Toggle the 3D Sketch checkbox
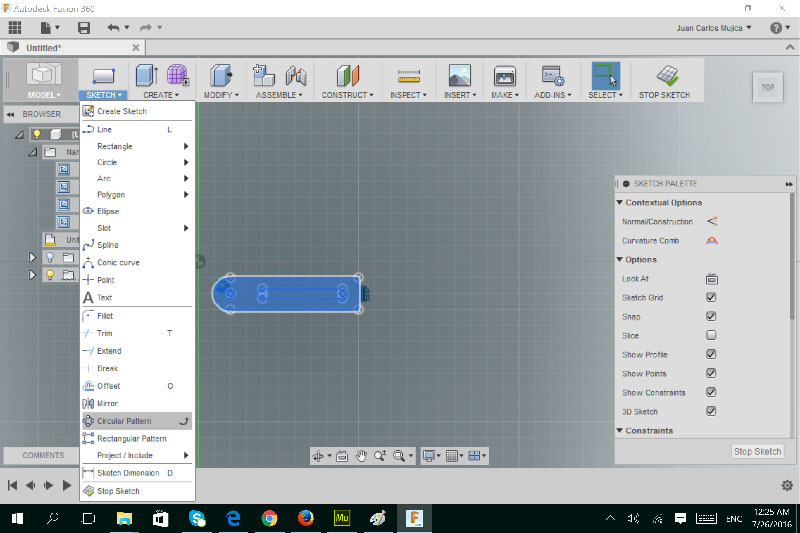The image size is (800, 533). (x=711, y=411)
